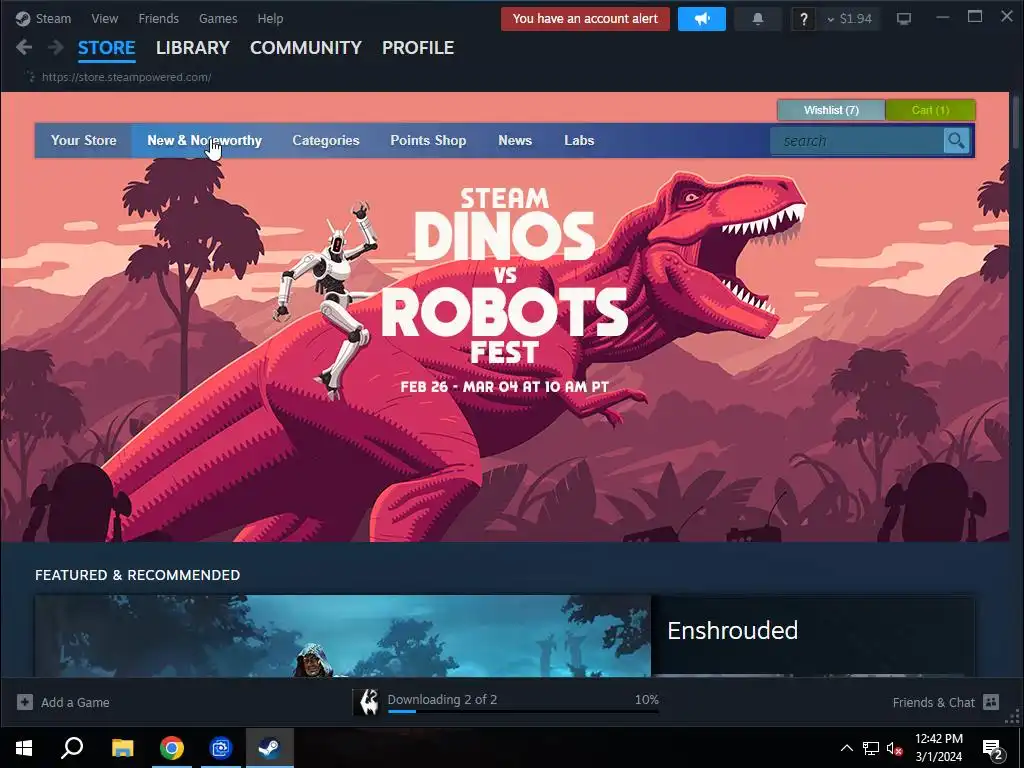Go back with the left arrow icon
Viewport: 1024px width, 768px height.
(x=24, y=47)
